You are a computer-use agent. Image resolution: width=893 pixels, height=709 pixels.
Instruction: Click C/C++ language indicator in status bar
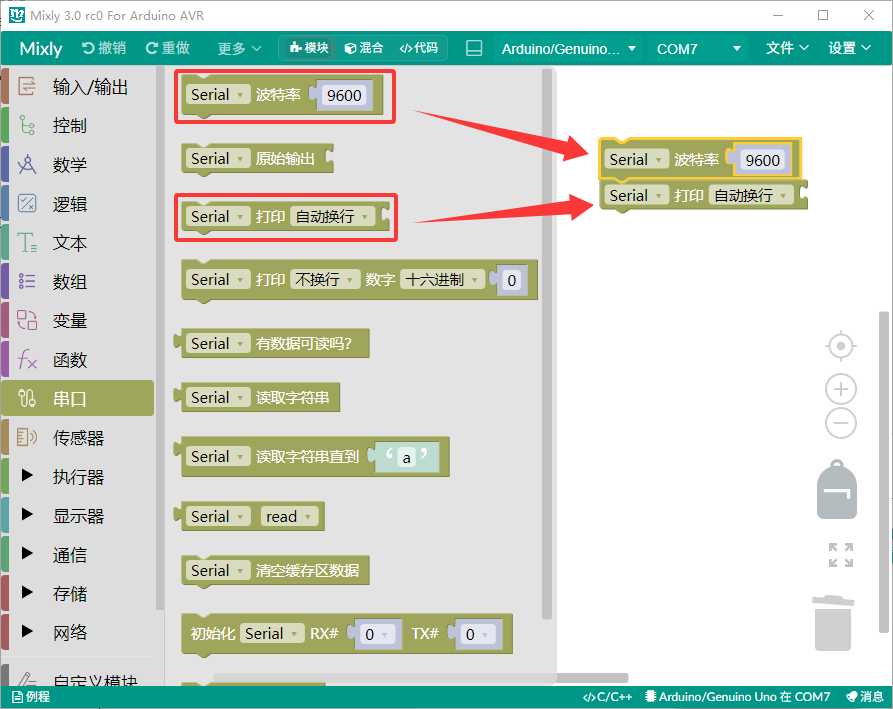pos(607,696)
